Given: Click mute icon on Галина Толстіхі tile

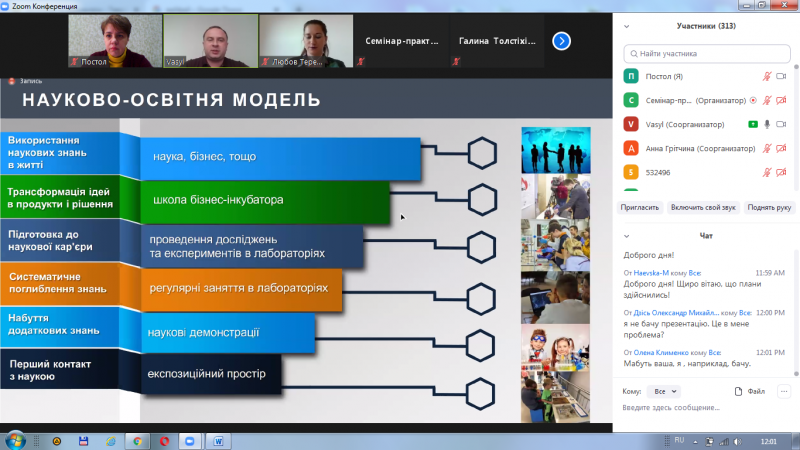Looking at the screenshot, I should tap(456, 62).
